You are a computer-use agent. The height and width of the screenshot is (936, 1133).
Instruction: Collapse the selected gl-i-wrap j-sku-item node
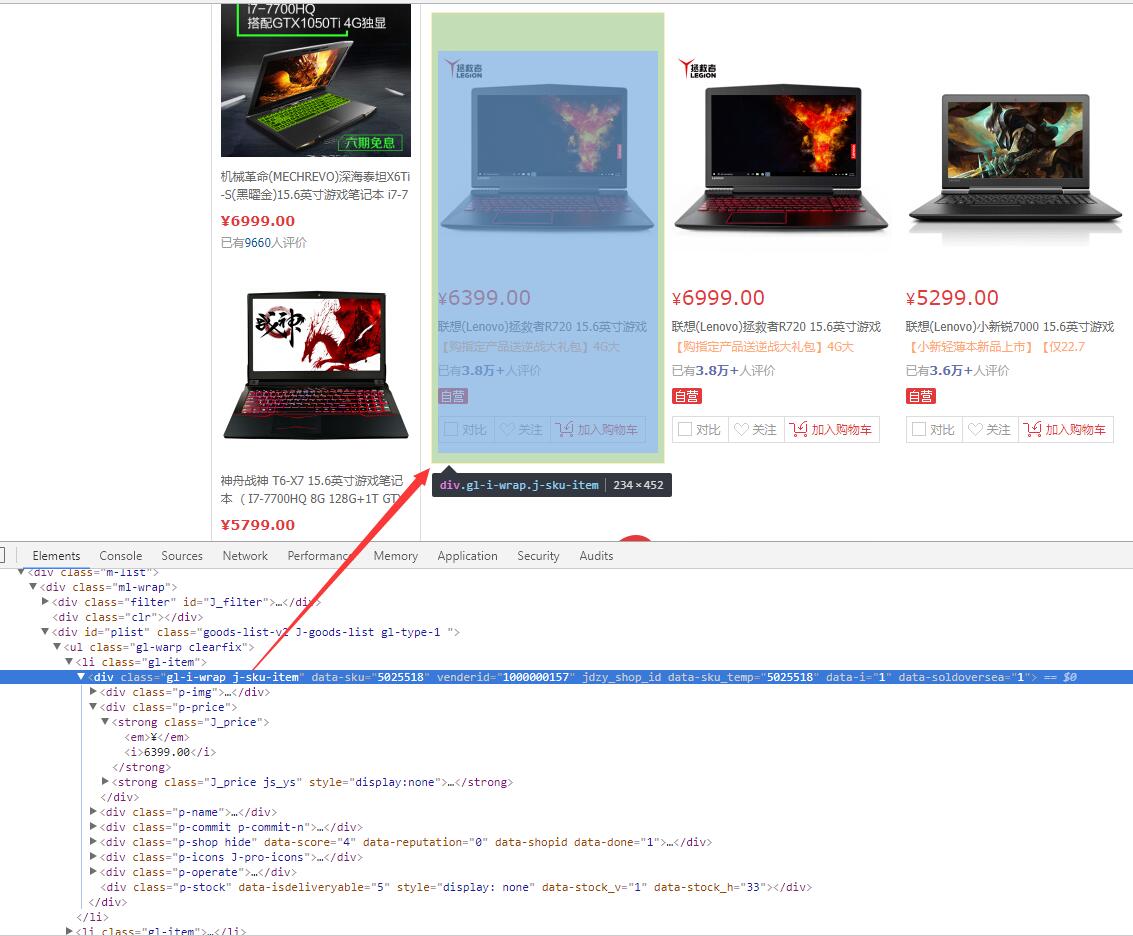(x=81, y=677)
